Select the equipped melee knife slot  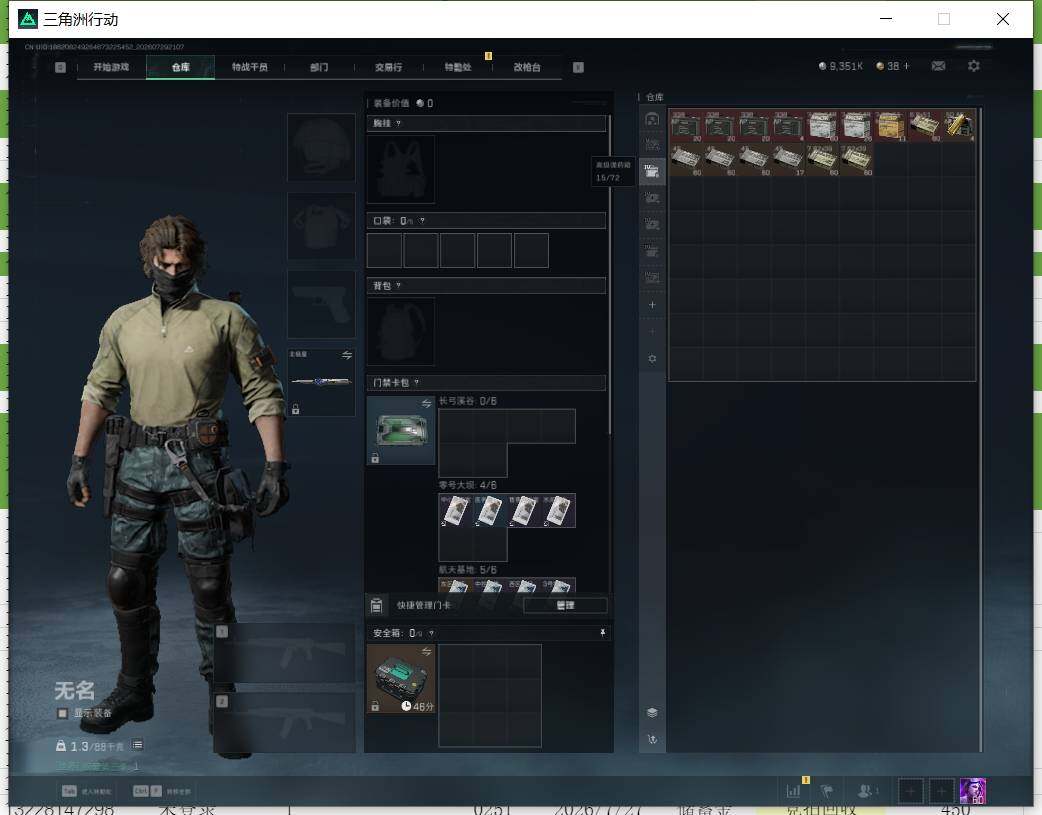(321, 382)
